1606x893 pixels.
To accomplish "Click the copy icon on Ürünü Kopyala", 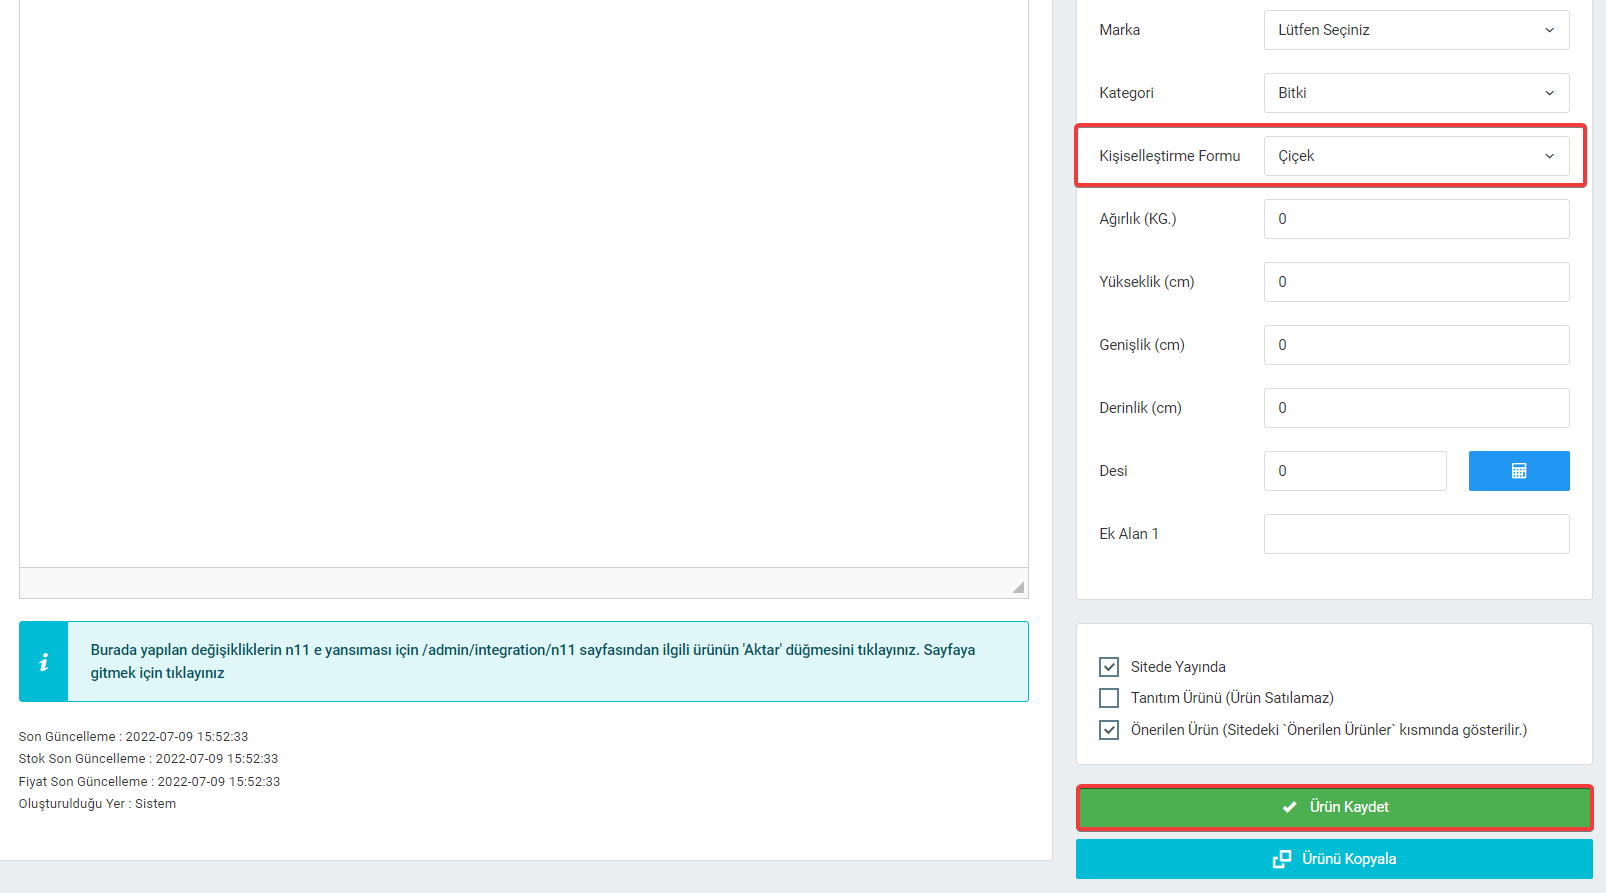I will (x=1281, y=859).
